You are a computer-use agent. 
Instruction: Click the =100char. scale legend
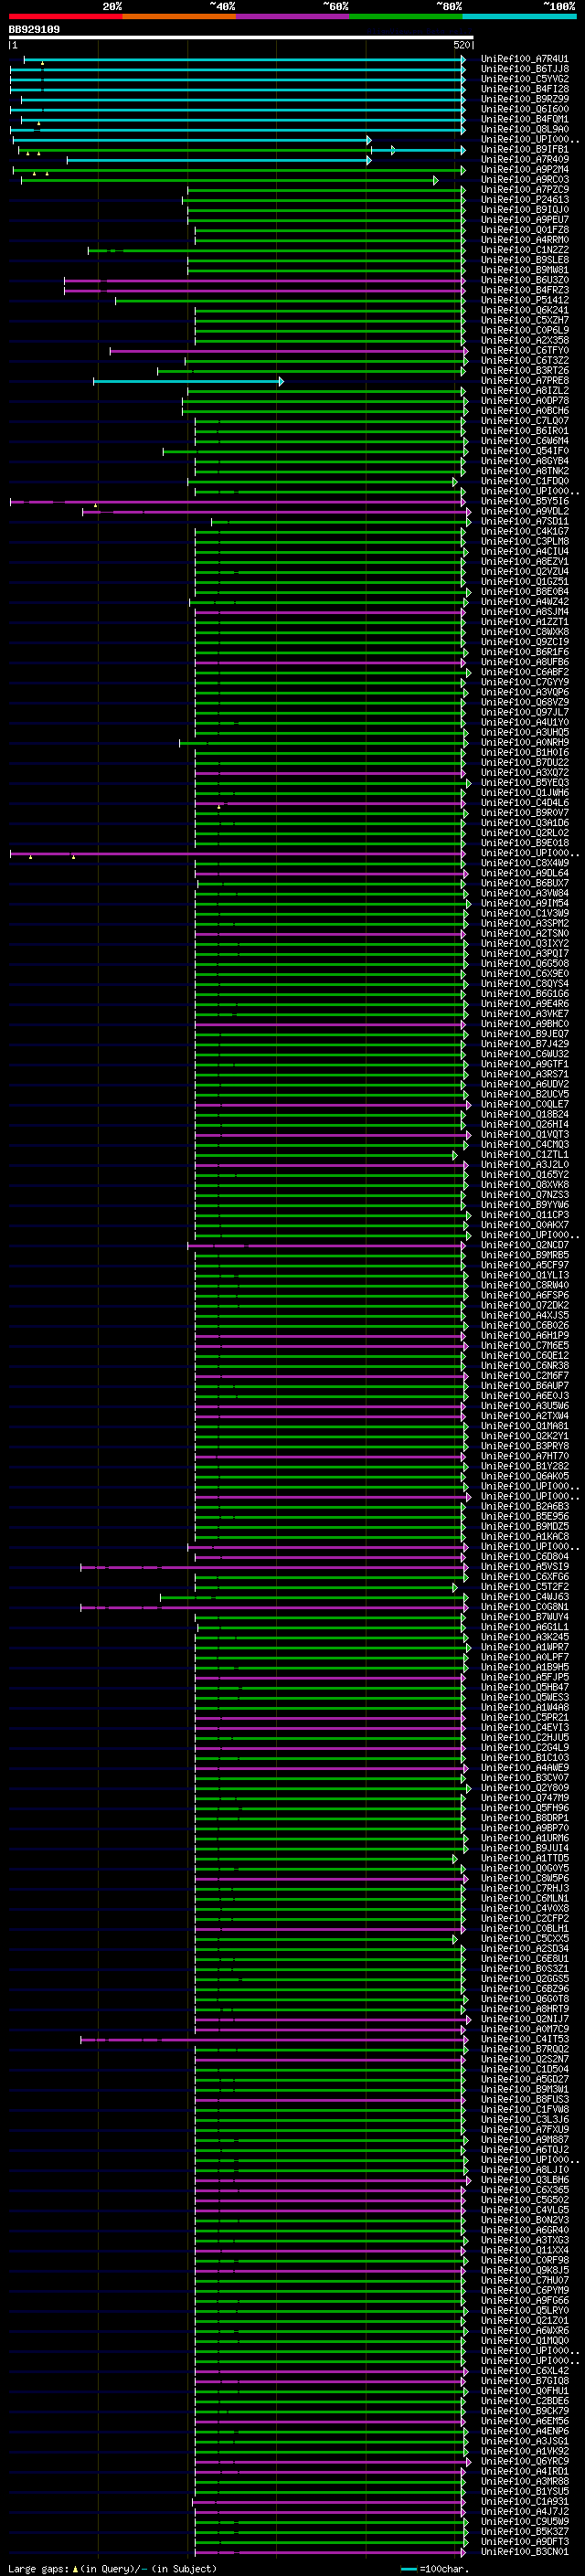tap(435, 2569)
